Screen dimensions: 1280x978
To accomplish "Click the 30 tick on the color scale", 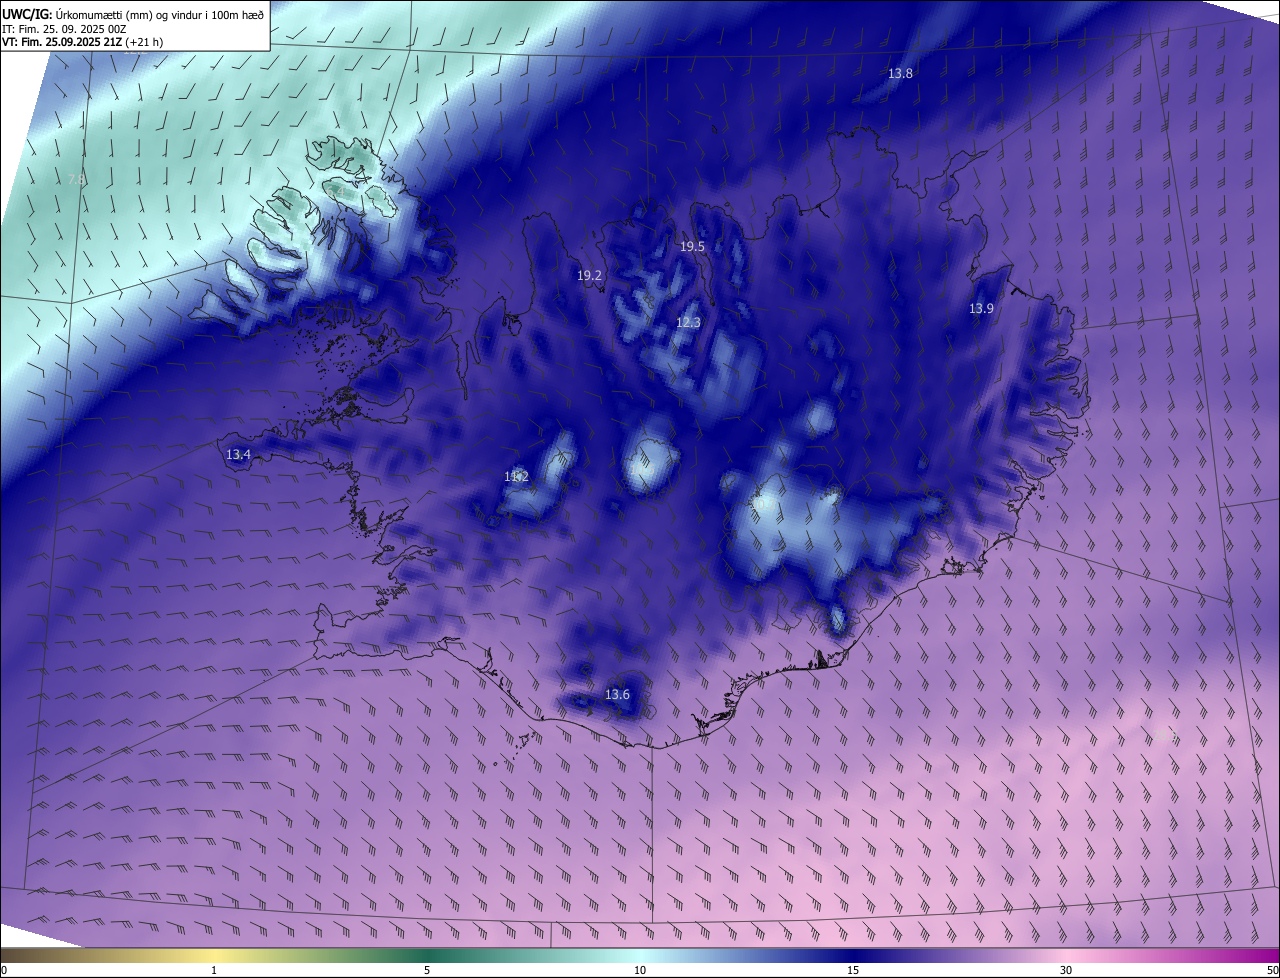I will point(1066,970).
